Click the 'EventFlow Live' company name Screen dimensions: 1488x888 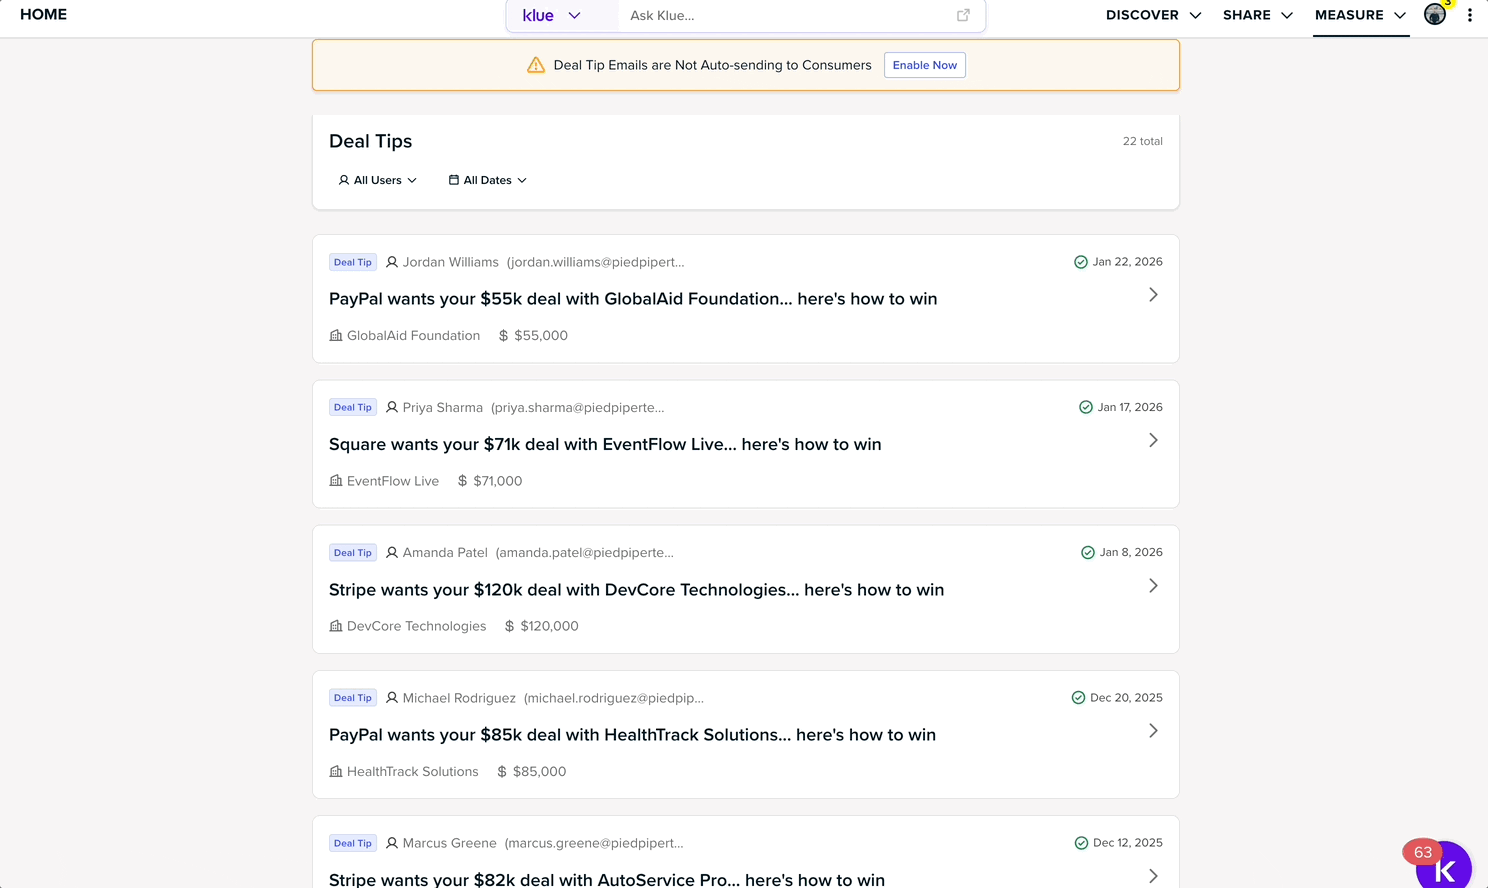(x=393, y=481)
